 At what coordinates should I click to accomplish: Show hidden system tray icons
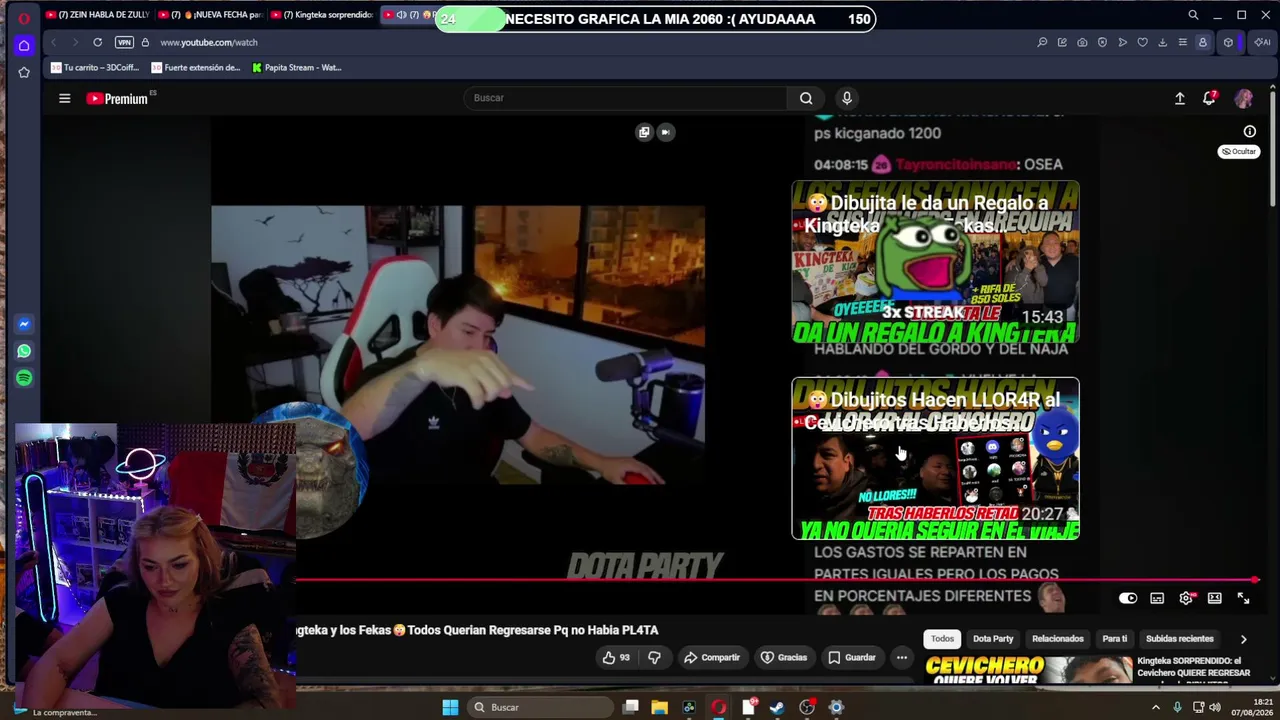pyautogui.click(x=1156, y=707)
